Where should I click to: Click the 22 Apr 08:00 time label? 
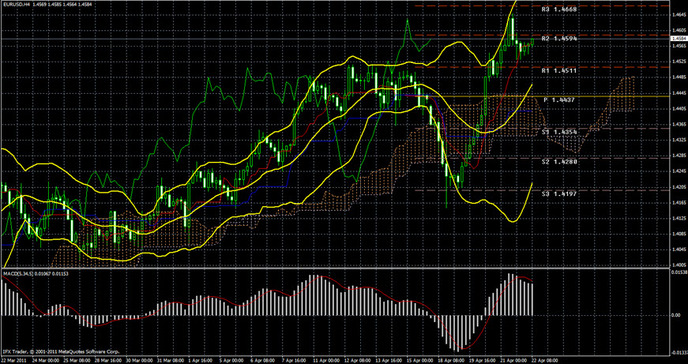pos(544,360)
